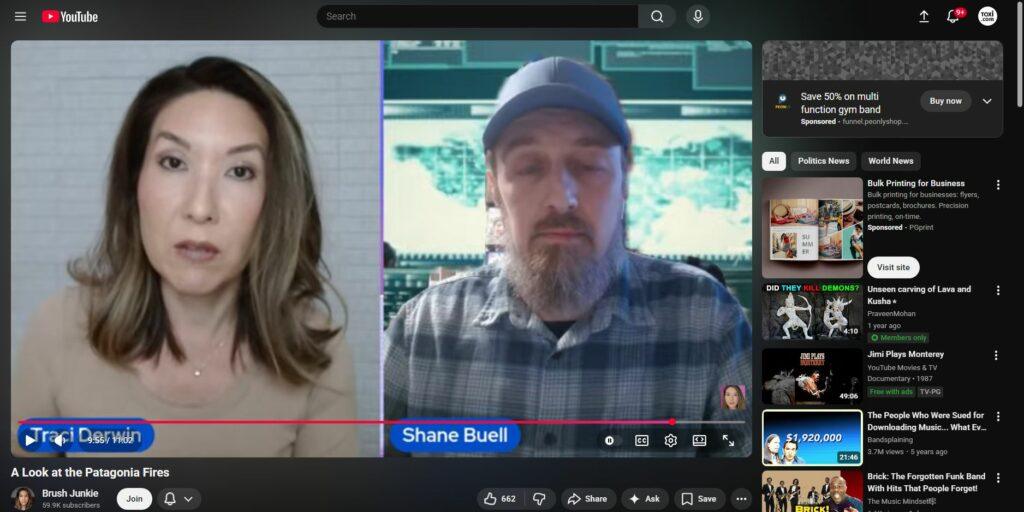Toggle closed captions CC button
The height and width of the screenshot is (512, 1024).
(642, 440)
